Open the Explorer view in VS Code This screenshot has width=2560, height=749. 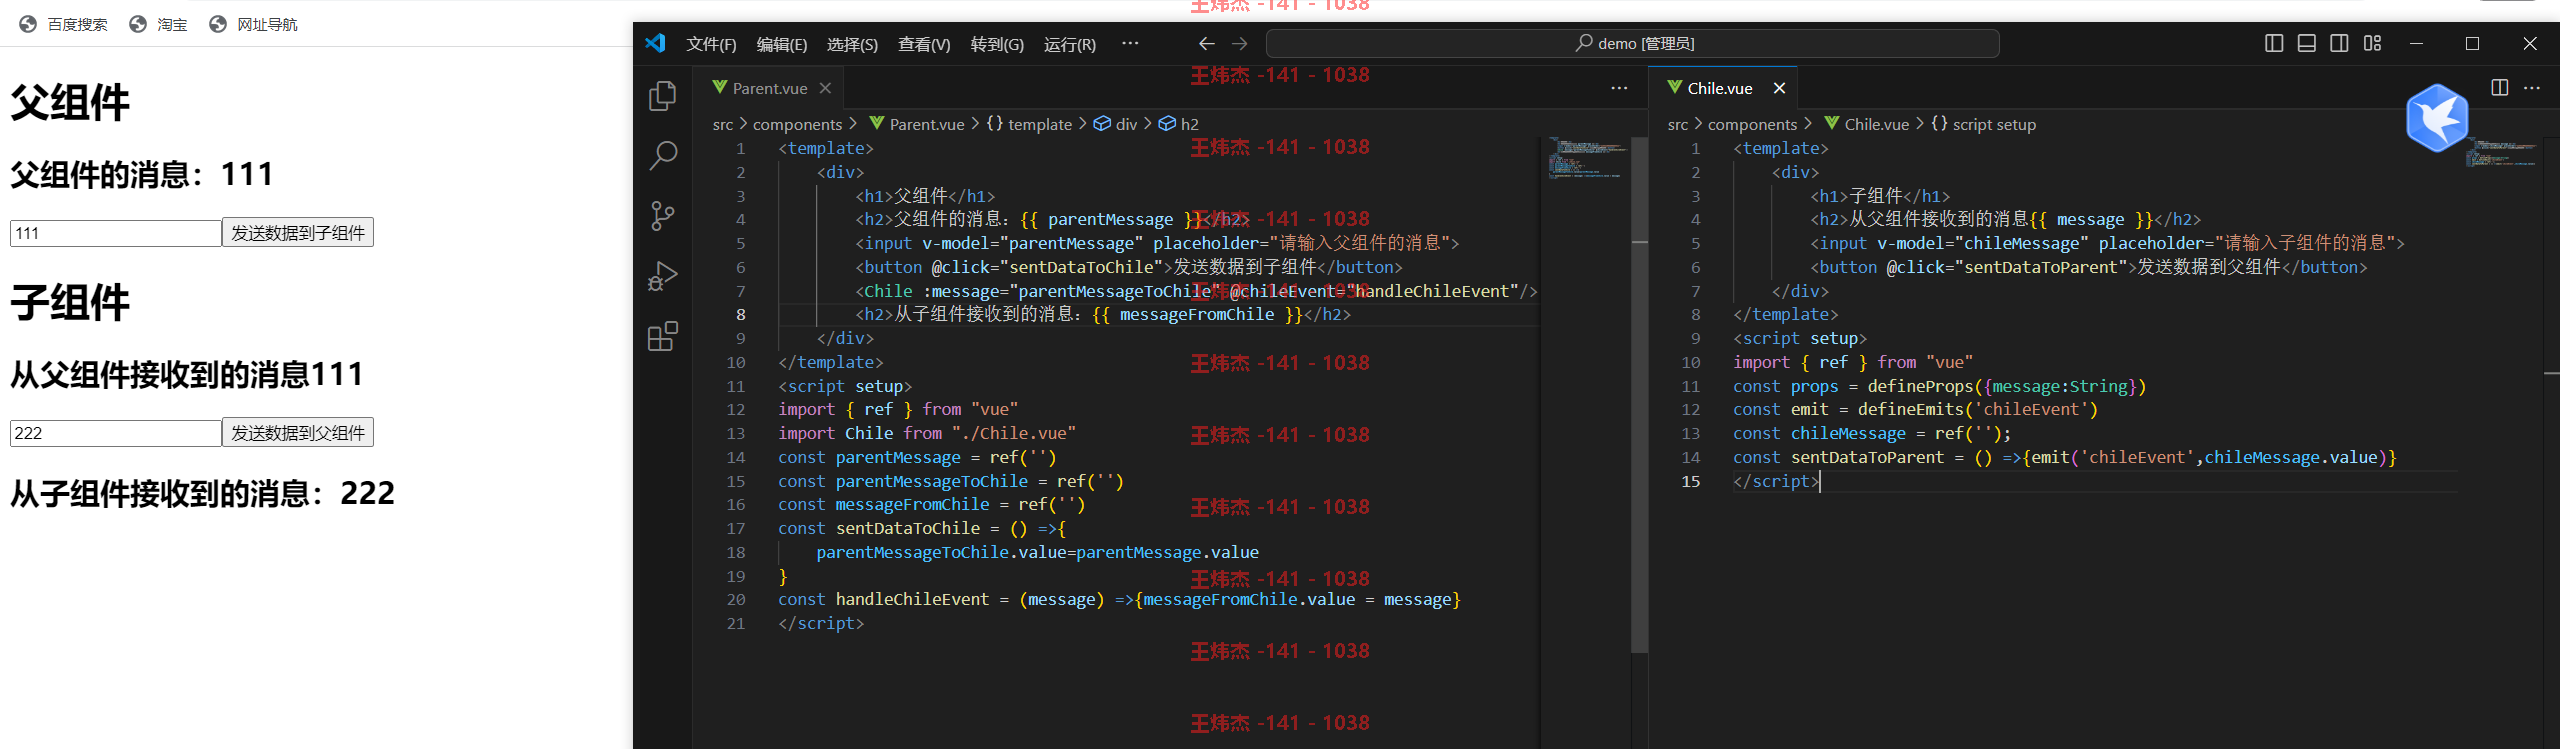(x=662, y=96)
